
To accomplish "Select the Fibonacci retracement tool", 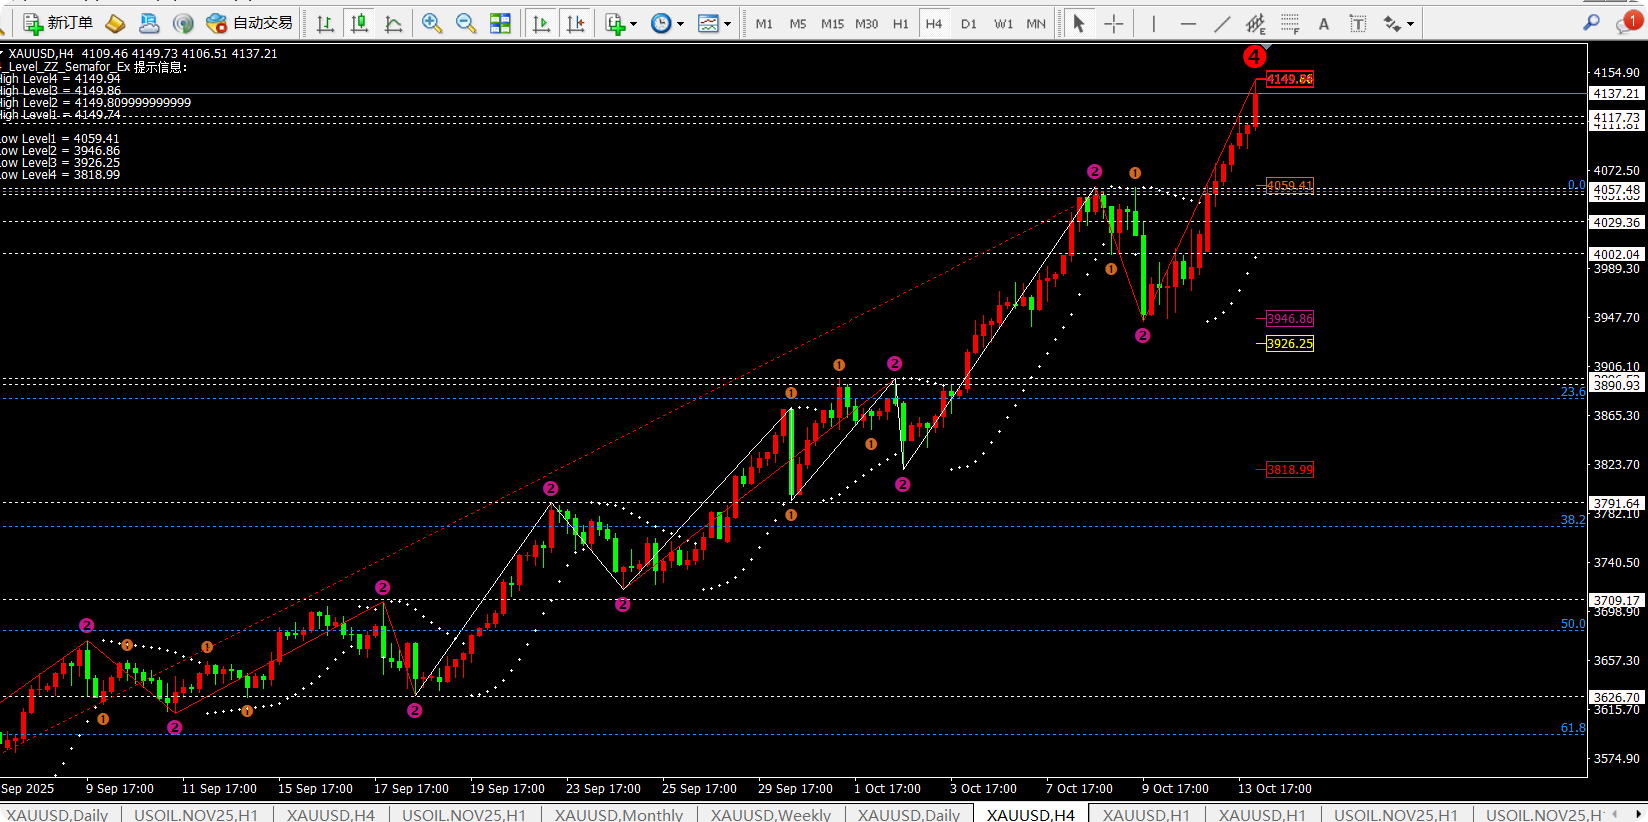I will click(x=1290, y=24).
